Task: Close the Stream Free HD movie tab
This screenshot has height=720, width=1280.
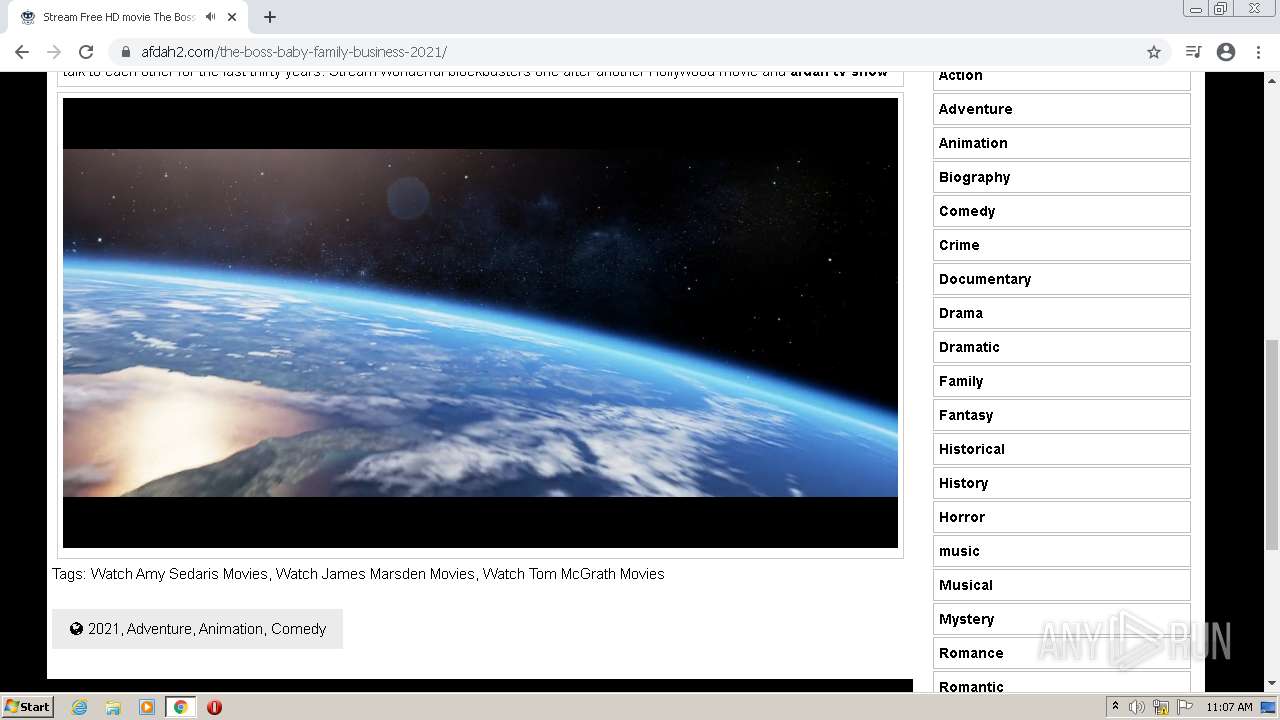Action: coord(232,17)
